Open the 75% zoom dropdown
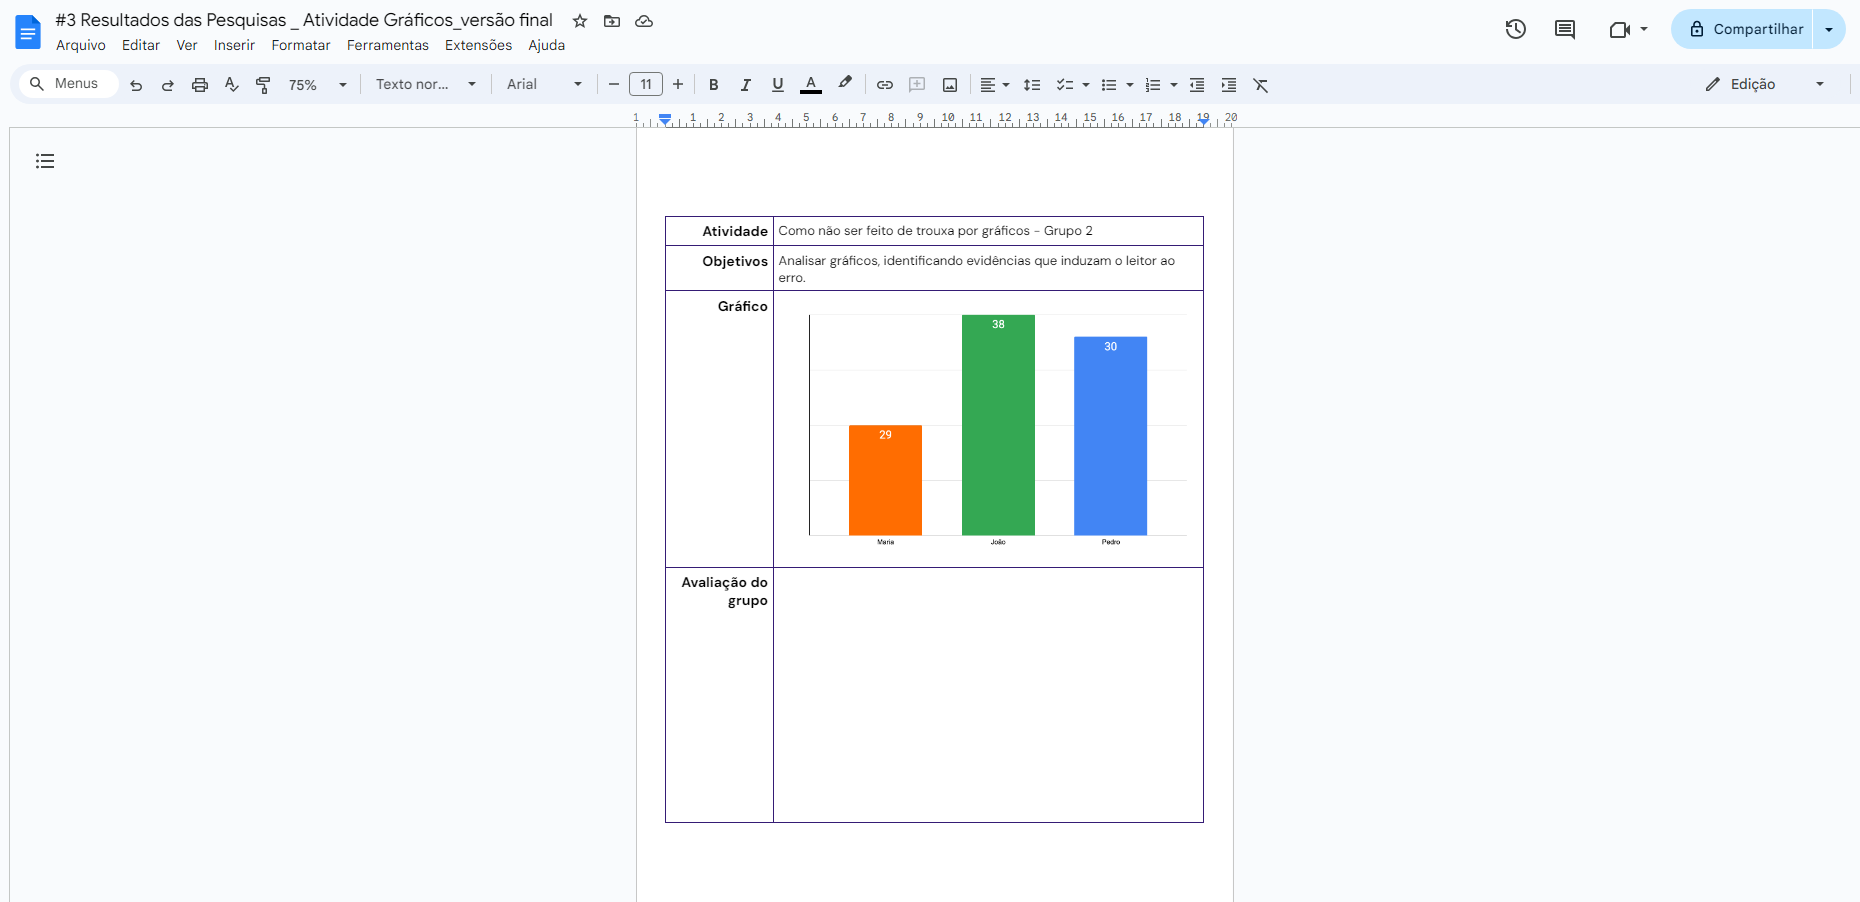The height and width of the screenshot is (902, 1860). point(318,85)
